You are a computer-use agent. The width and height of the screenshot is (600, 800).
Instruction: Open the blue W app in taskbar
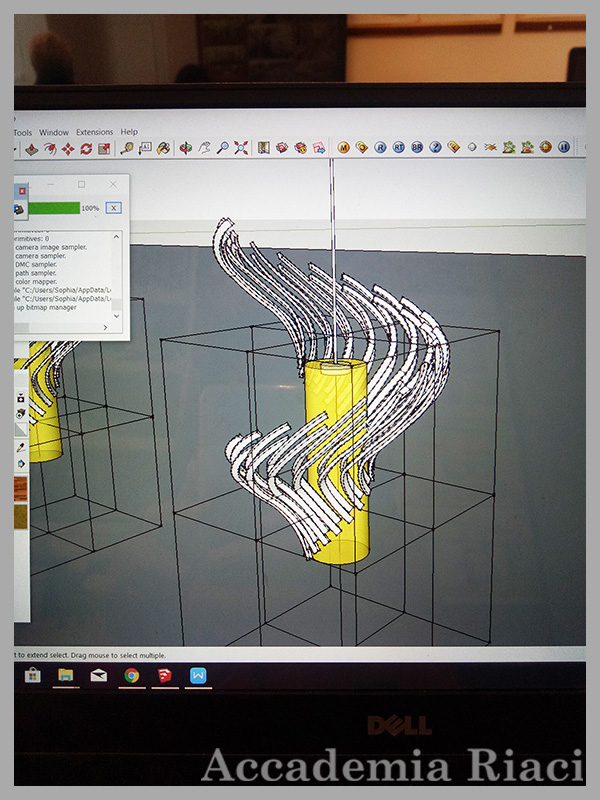point(198,676)
